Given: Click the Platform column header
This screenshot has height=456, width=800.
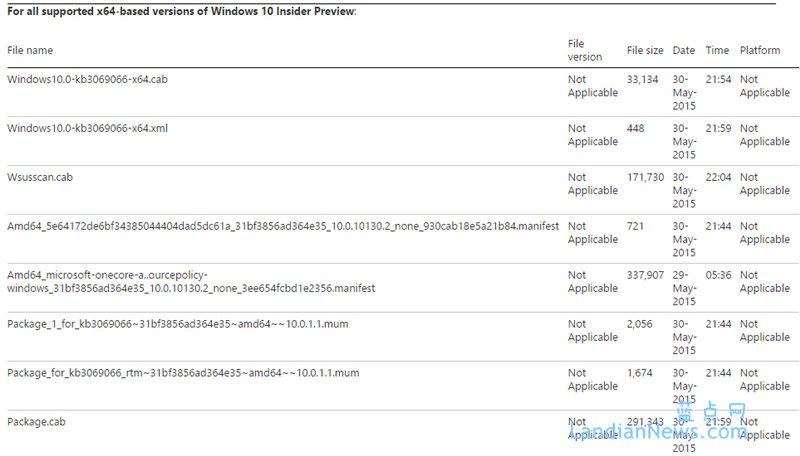Looking at the screenshot, I should 760,50.
